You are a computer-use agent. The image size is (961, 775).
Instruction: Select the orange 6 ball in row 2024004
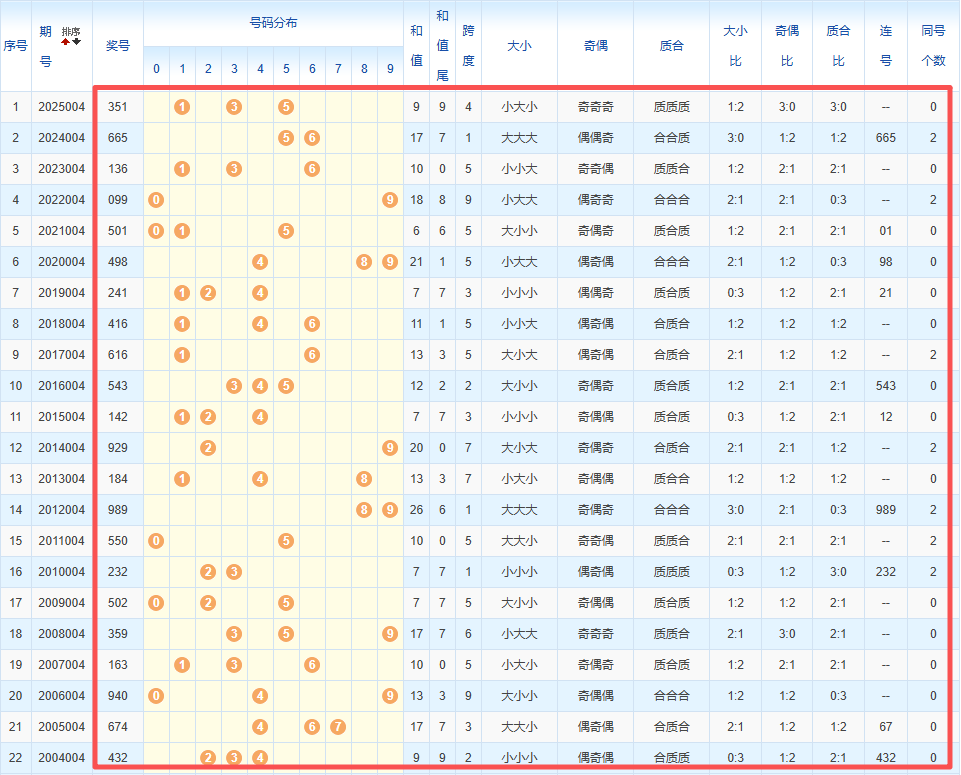click(312, 138)
